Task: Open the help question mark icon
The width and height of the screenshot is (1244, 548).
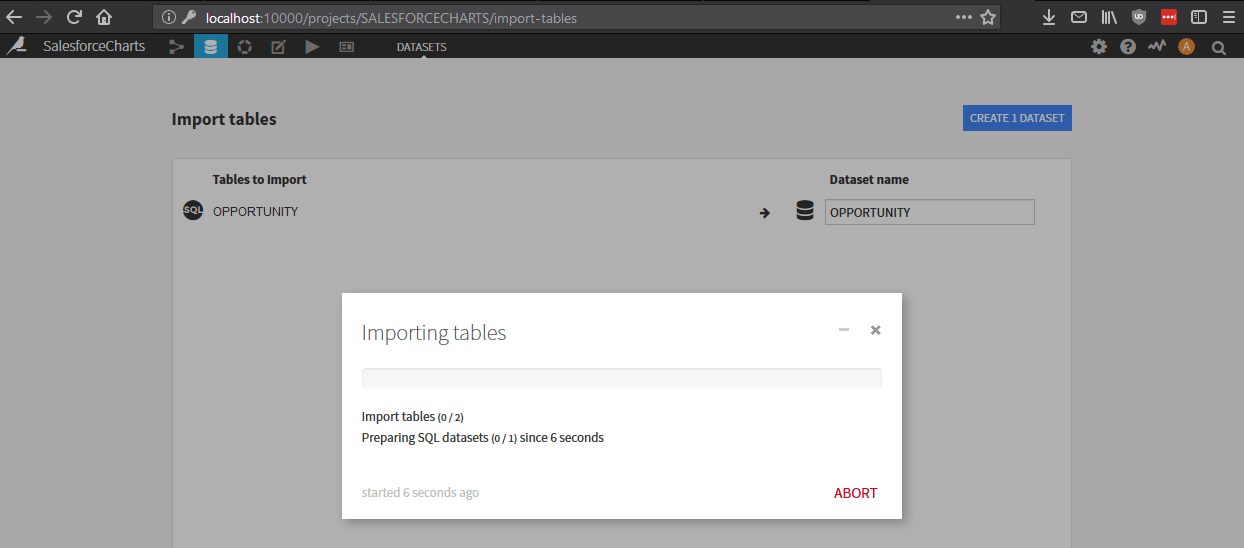Action: pos(1128,47)
